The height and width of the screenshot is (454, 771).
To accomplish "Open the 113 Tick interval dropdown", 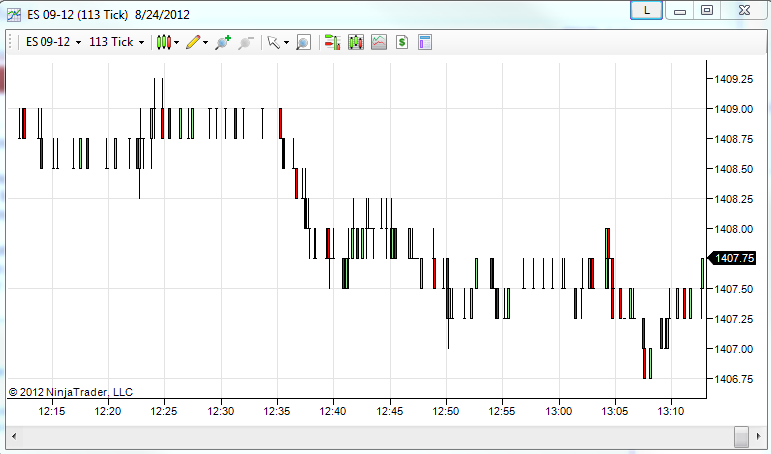I will [117, 42].
